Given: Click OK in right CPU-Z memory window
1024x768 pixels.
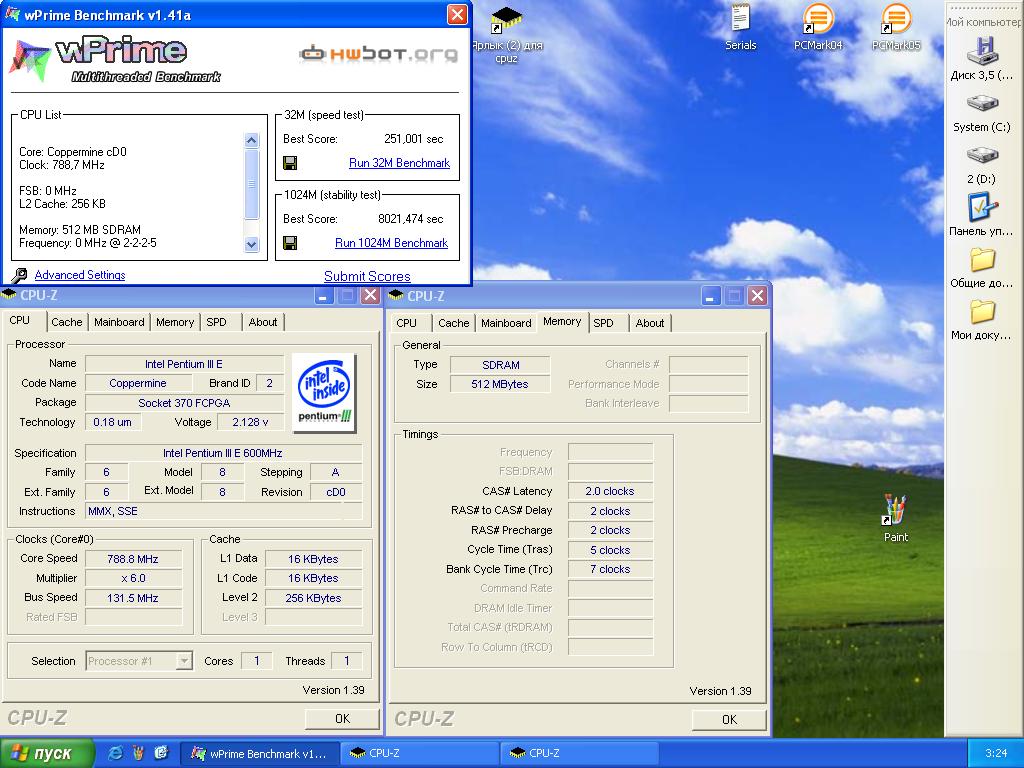Looking at the screenshot, I should [729, 719].
